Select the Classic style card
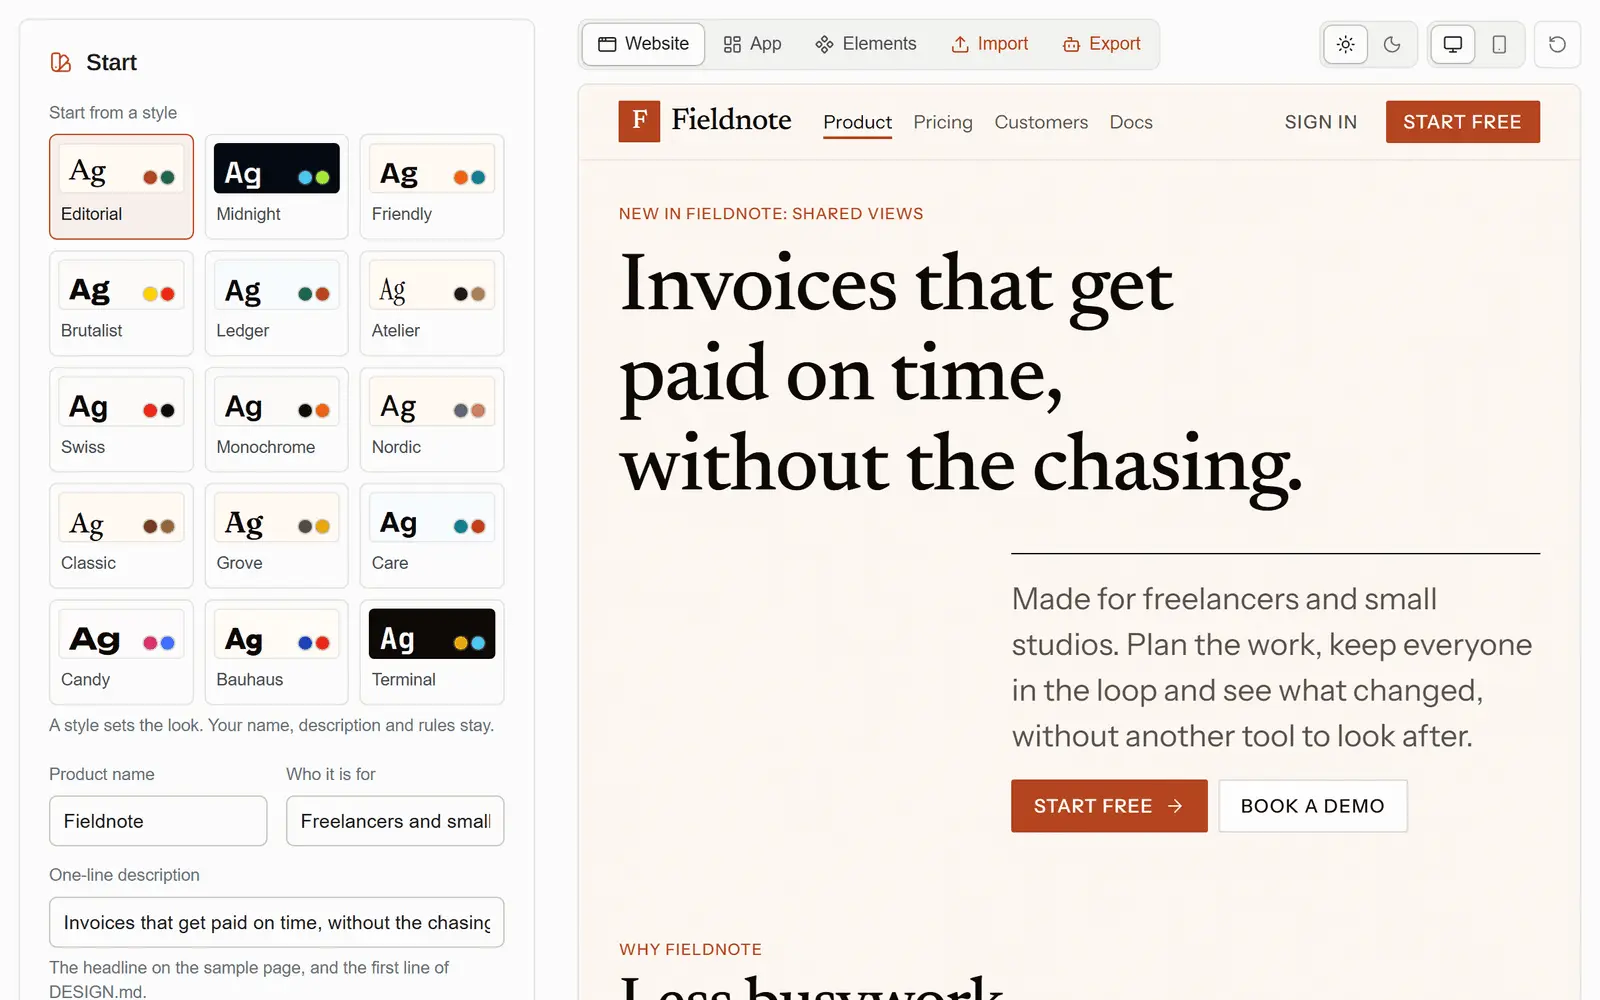 pyautogui.click(x=121, y=536)
